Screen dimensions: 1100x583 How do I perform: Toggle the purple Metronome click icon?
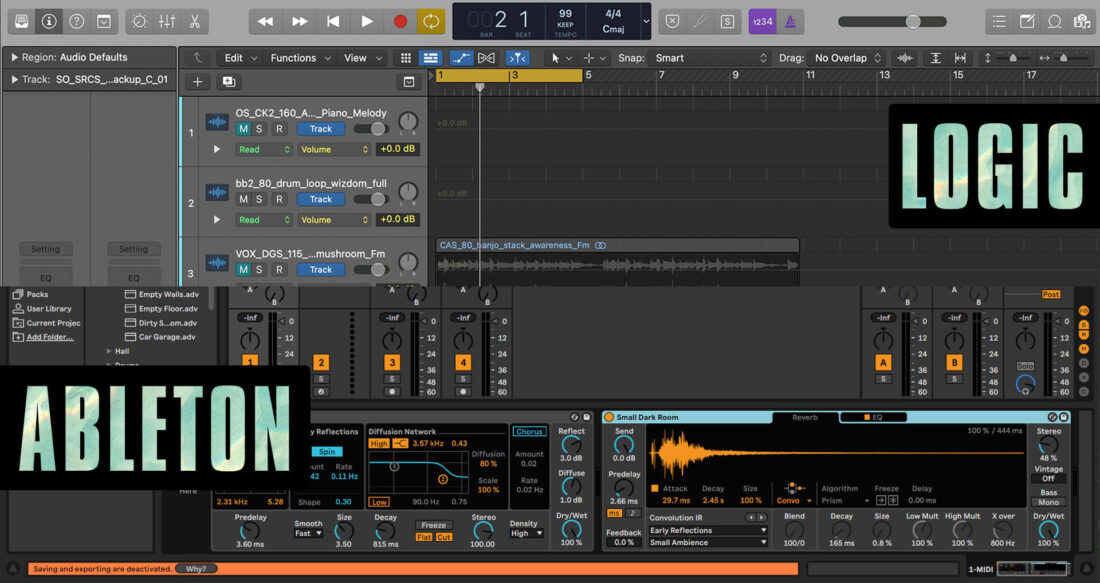coord(790,21)
